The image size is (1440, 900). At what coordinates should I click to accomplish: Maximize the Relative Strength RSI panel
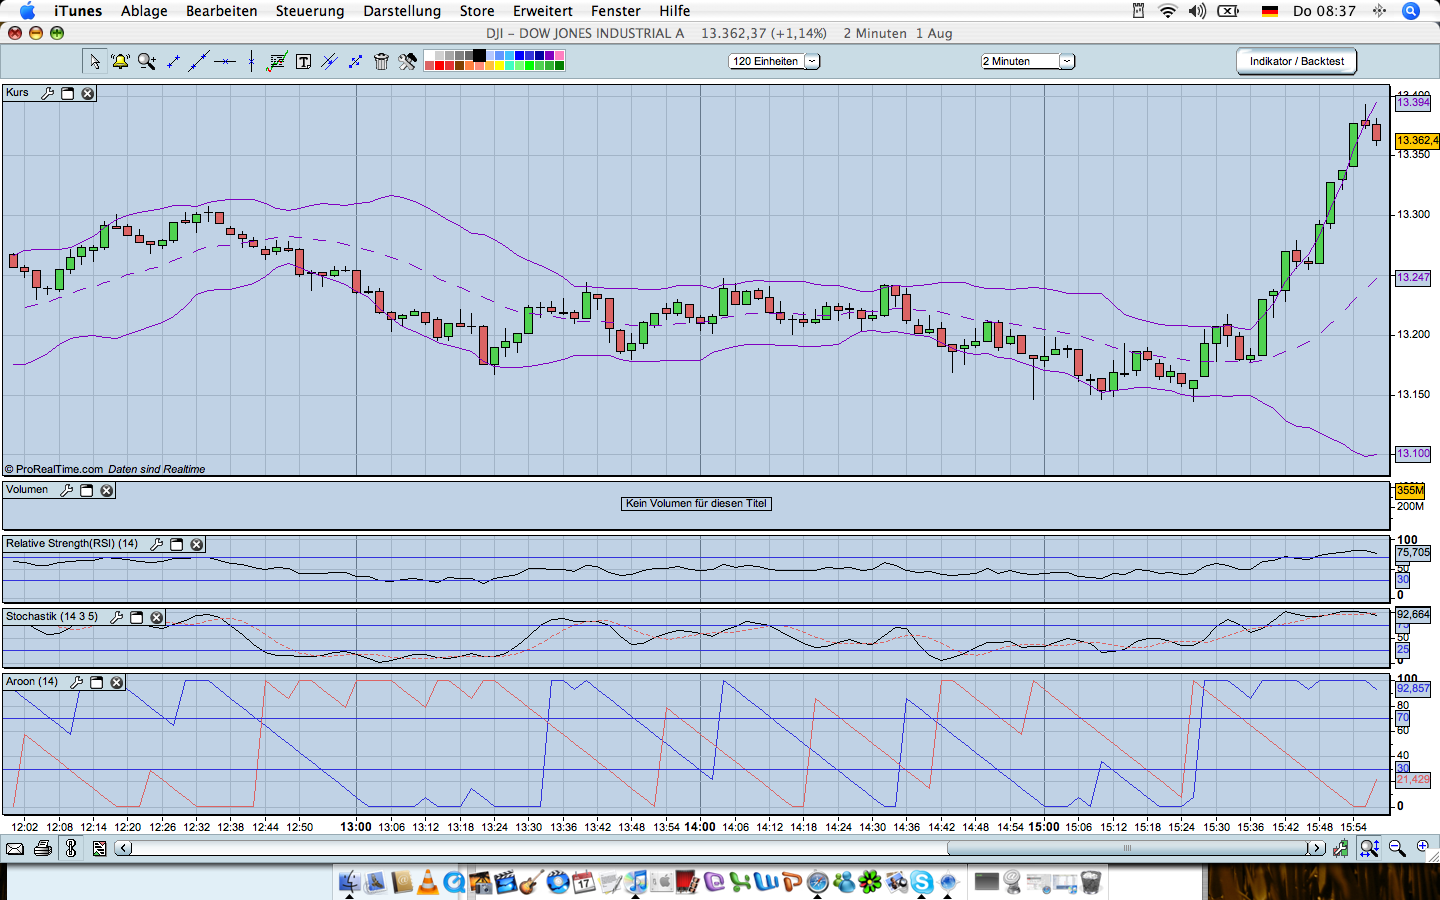(x=177, y=544)
